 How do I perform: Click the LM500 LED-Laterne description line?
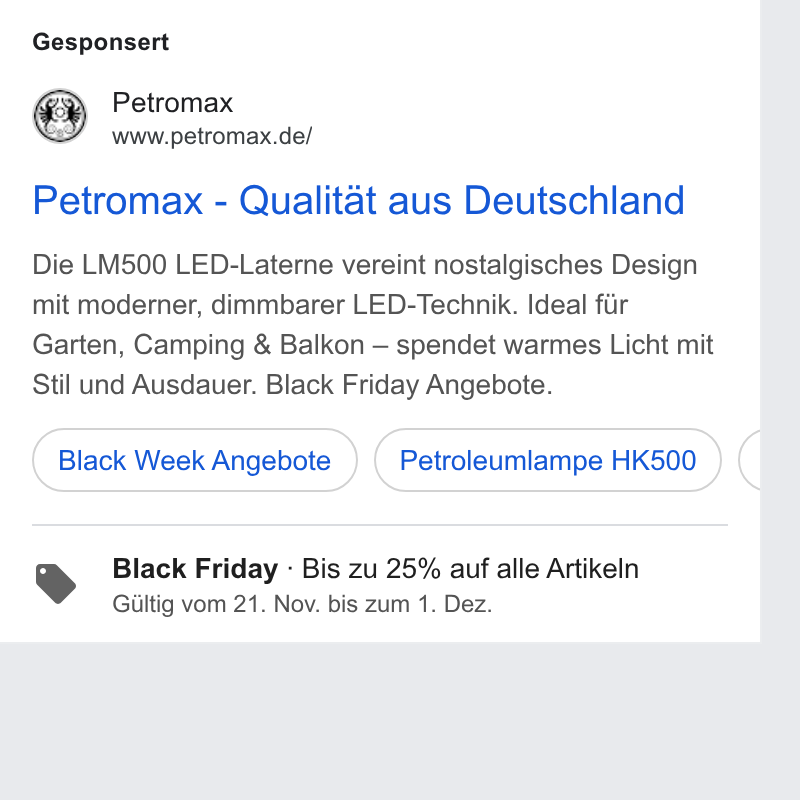[x=364, y=265]
